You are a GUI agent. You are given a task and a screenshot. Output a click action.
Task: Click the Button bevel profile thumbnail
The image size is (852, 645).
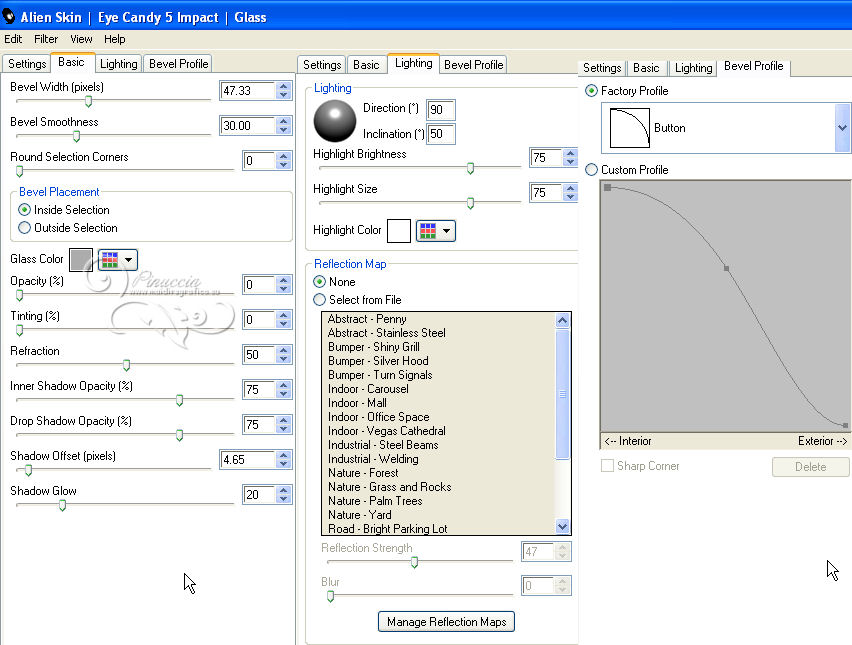[630, 128]
